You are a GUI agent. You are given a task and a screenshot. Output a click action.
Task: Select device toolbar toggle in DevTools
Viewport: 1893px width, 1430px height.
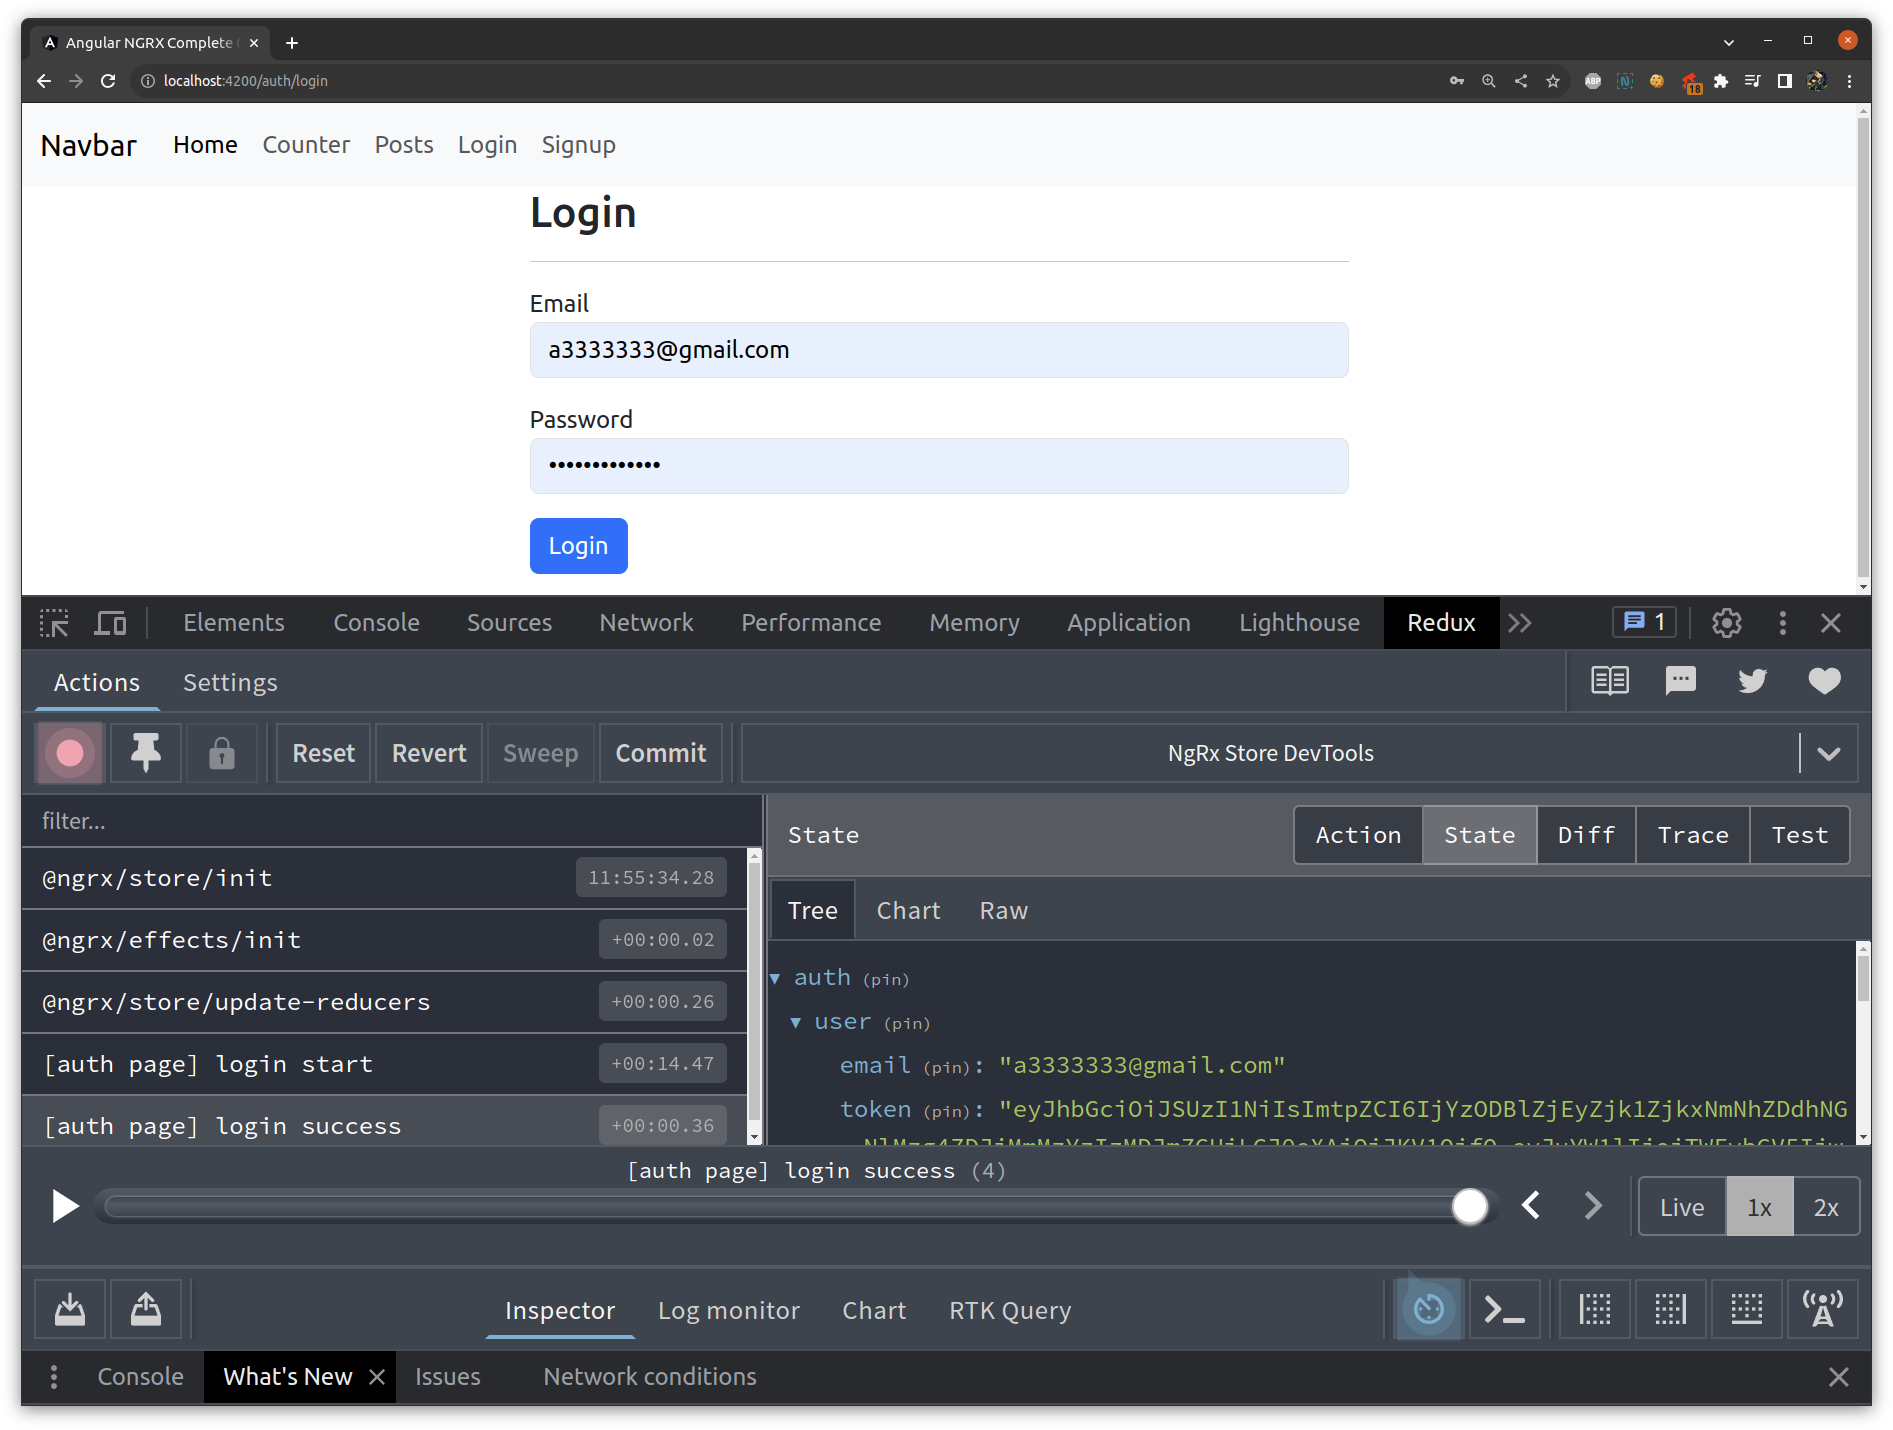(110, 622)
